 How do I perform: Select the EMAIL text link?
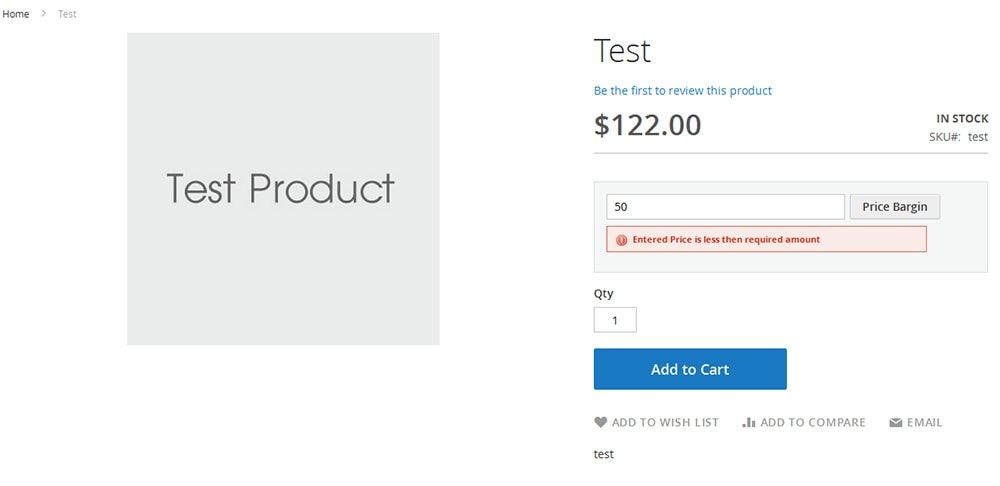click(x=924, y=423)
